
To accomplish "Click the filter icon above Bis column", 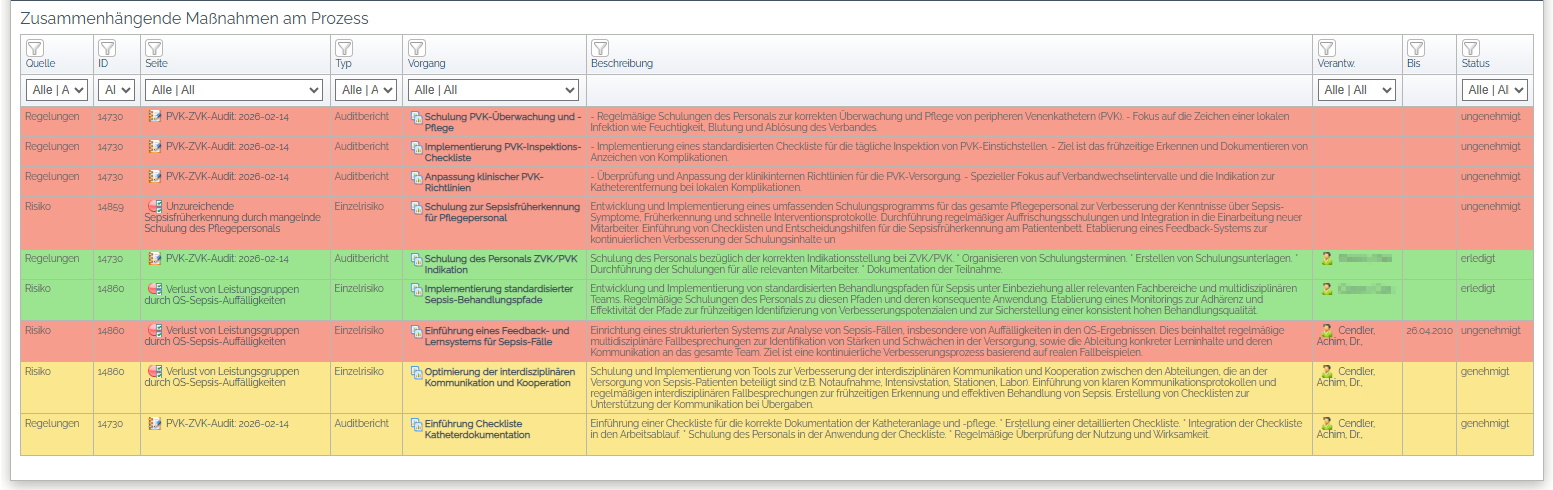I will 1416,48.
